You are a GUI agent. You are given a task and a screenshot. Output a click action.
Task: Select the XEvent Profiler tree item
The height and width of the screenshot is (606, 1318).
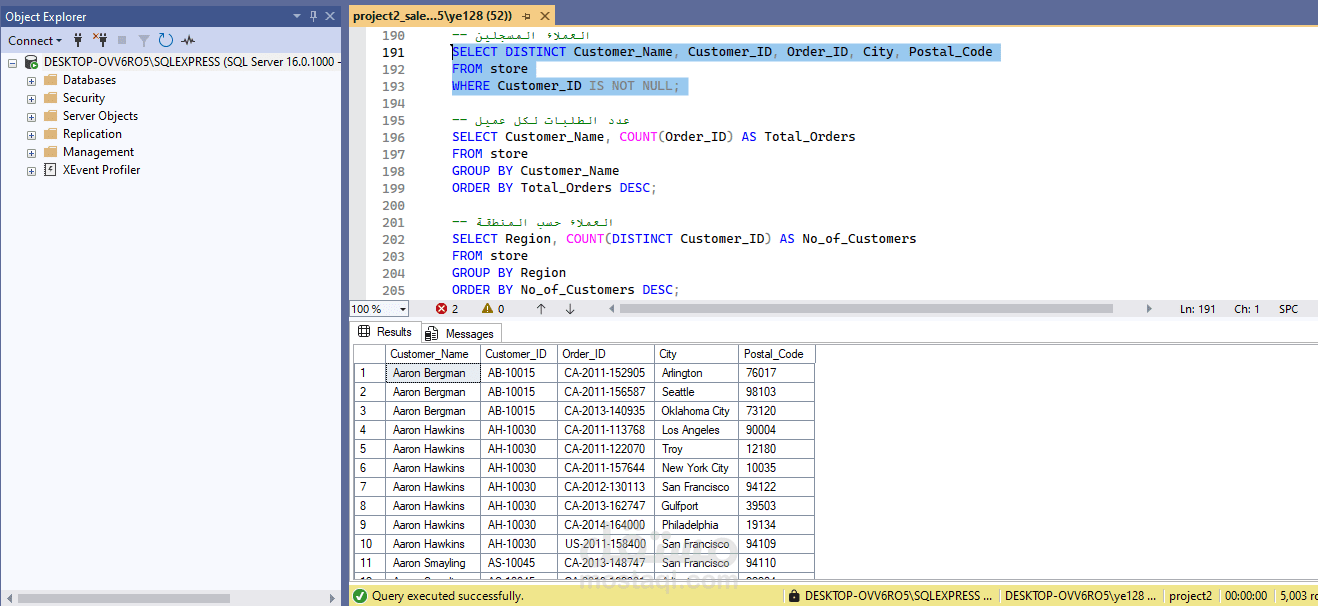pyautogui.click(x=101, y=170)
